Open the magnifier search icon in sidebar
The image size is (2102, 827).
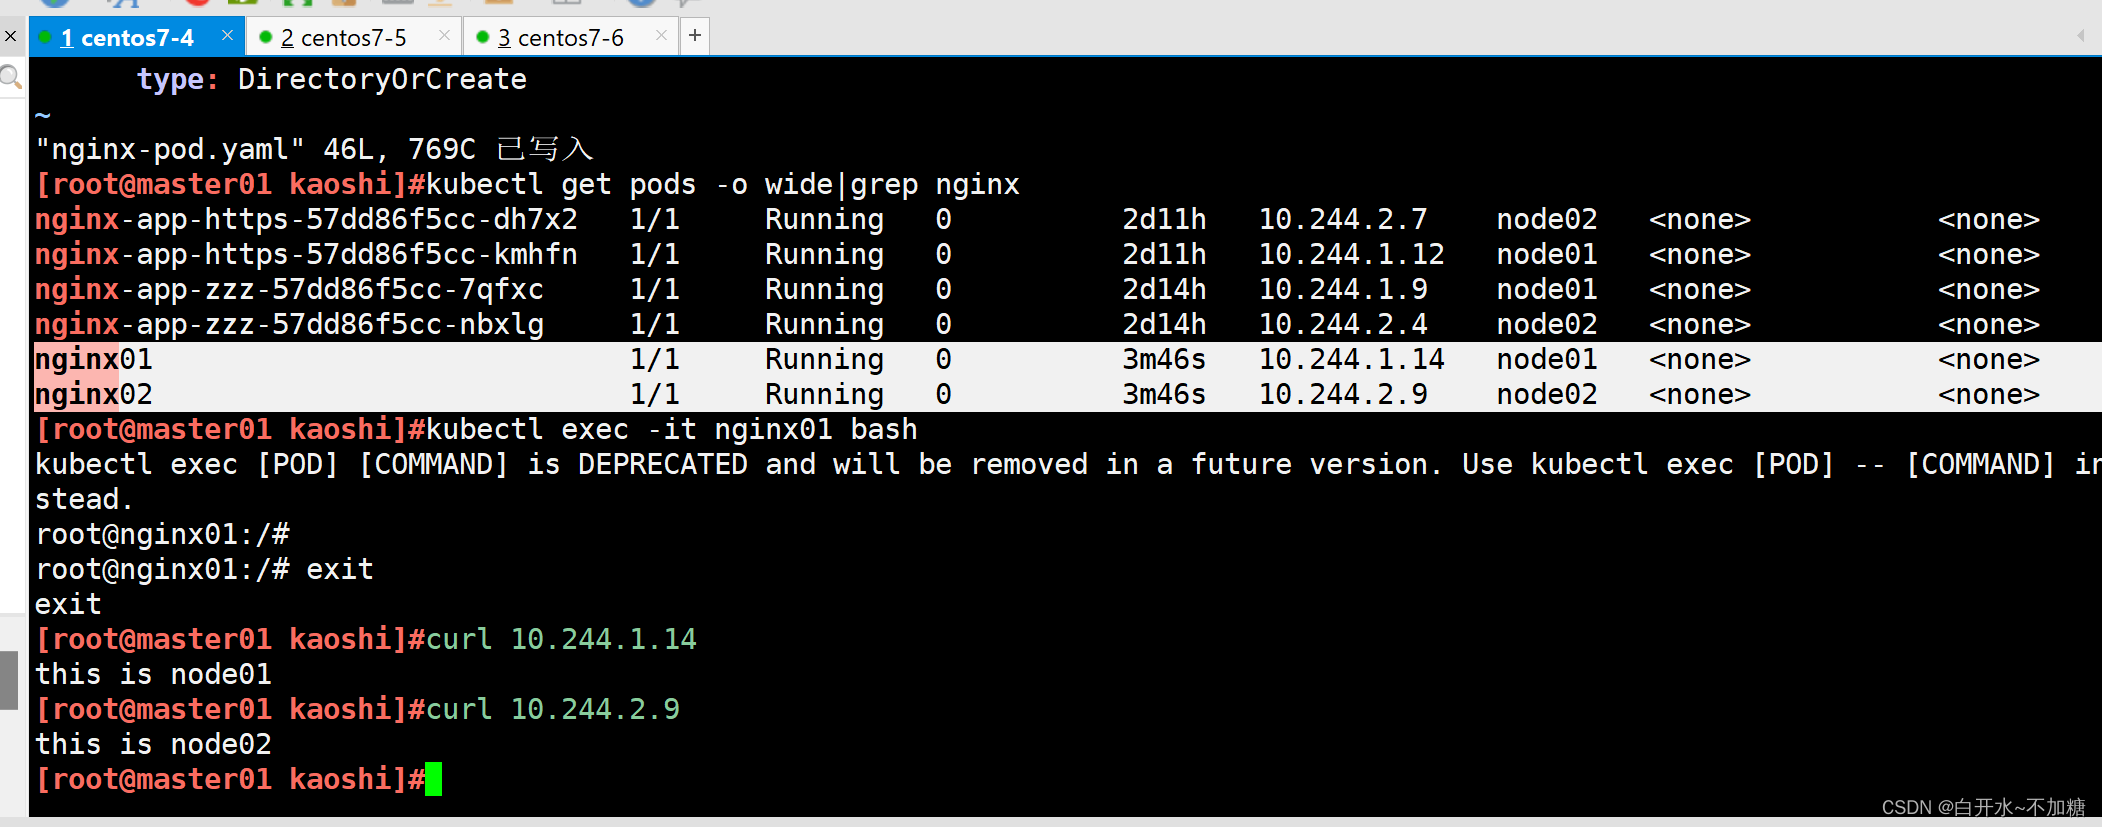tap(10, 77)
